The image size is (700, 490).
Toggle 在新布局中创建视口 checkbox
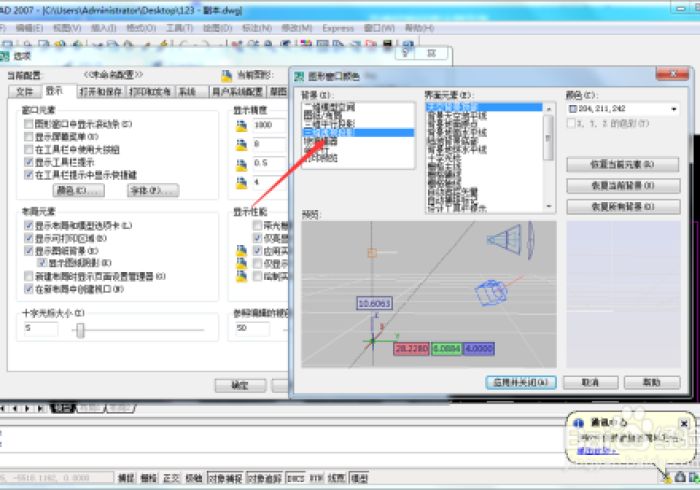(29, 289)
